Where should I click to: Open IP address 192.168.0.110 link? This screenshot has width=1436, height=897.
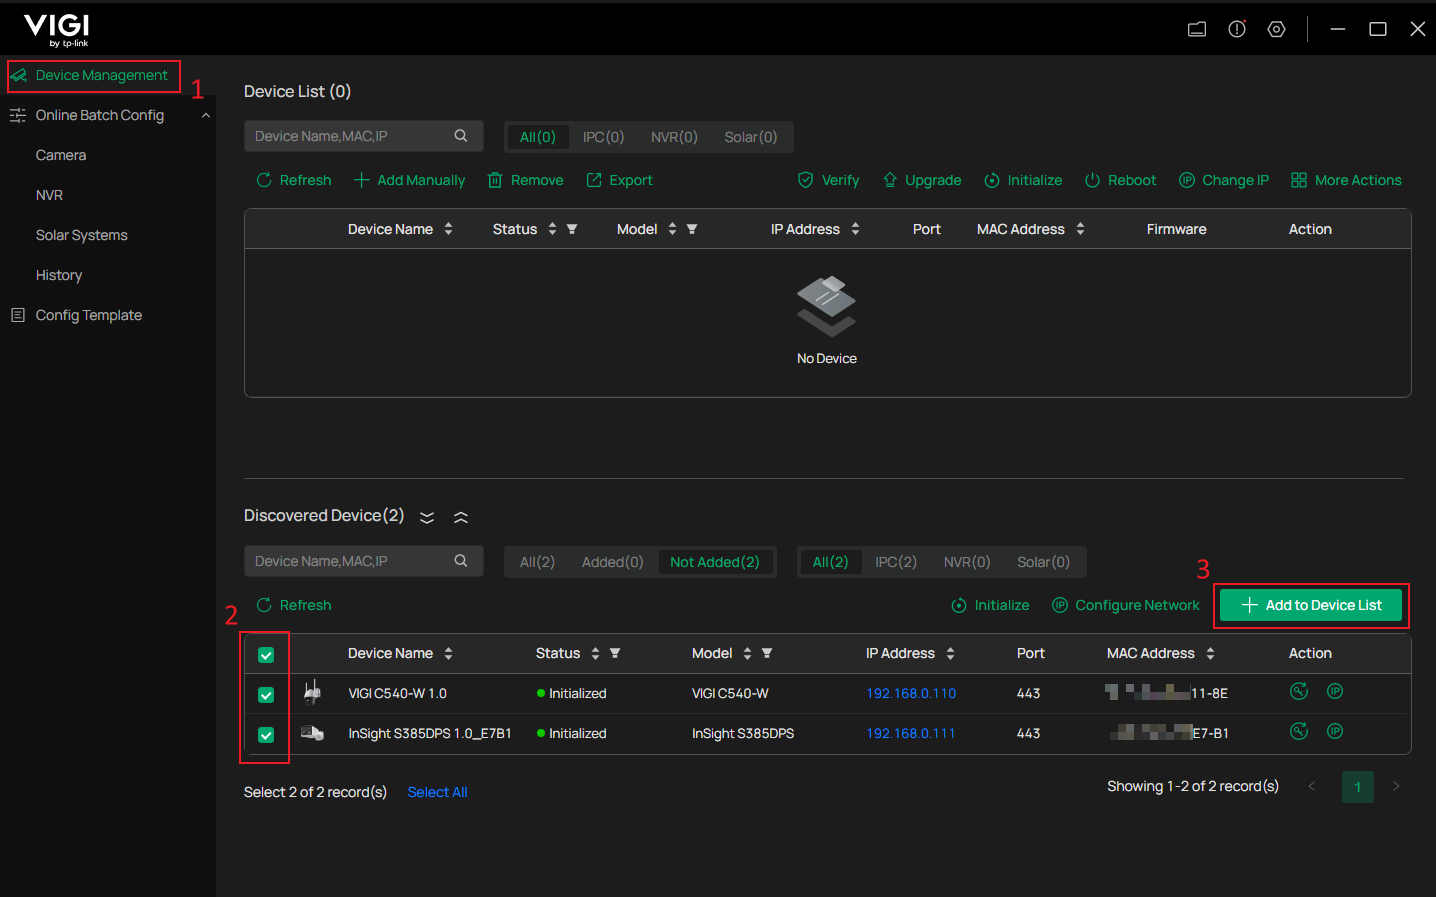pyautogui.click(x=911, y=693)
